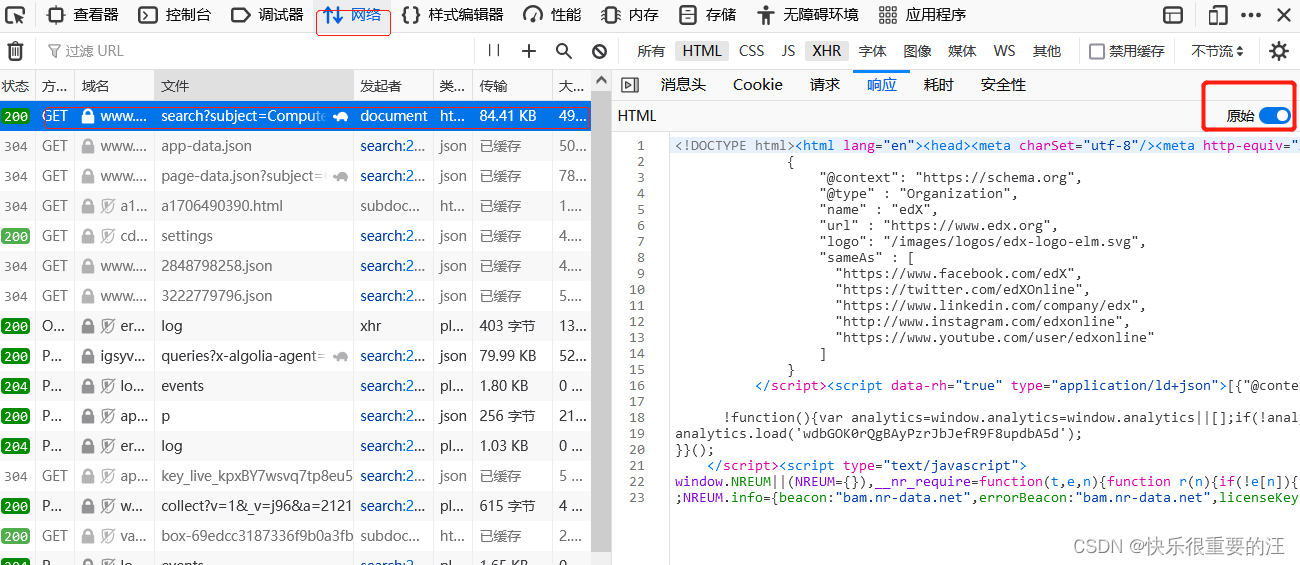
Task: Open request blocking icon
Action: pyautogui.click(x=599, y=51)
